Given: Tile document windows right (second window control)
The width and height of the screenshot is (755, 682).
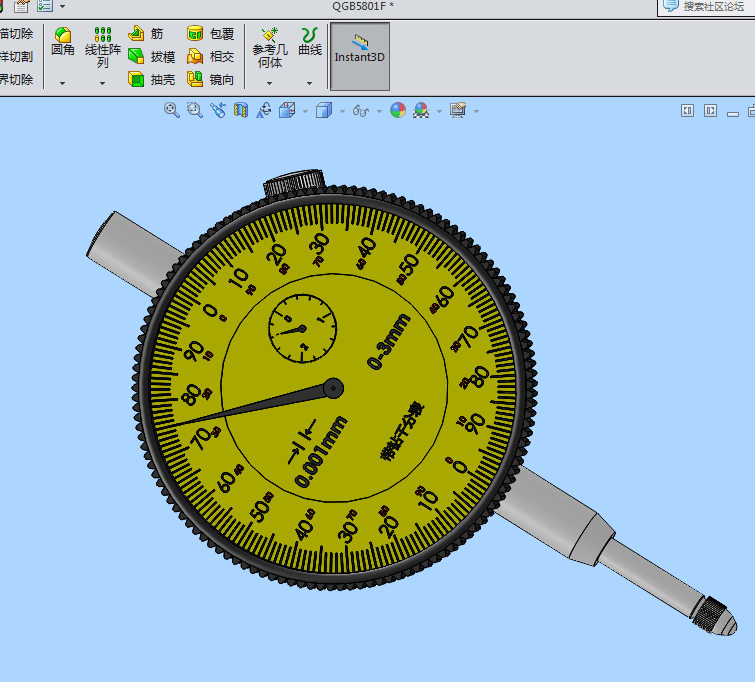Looking at the screenshot, I should click(711, 111).
